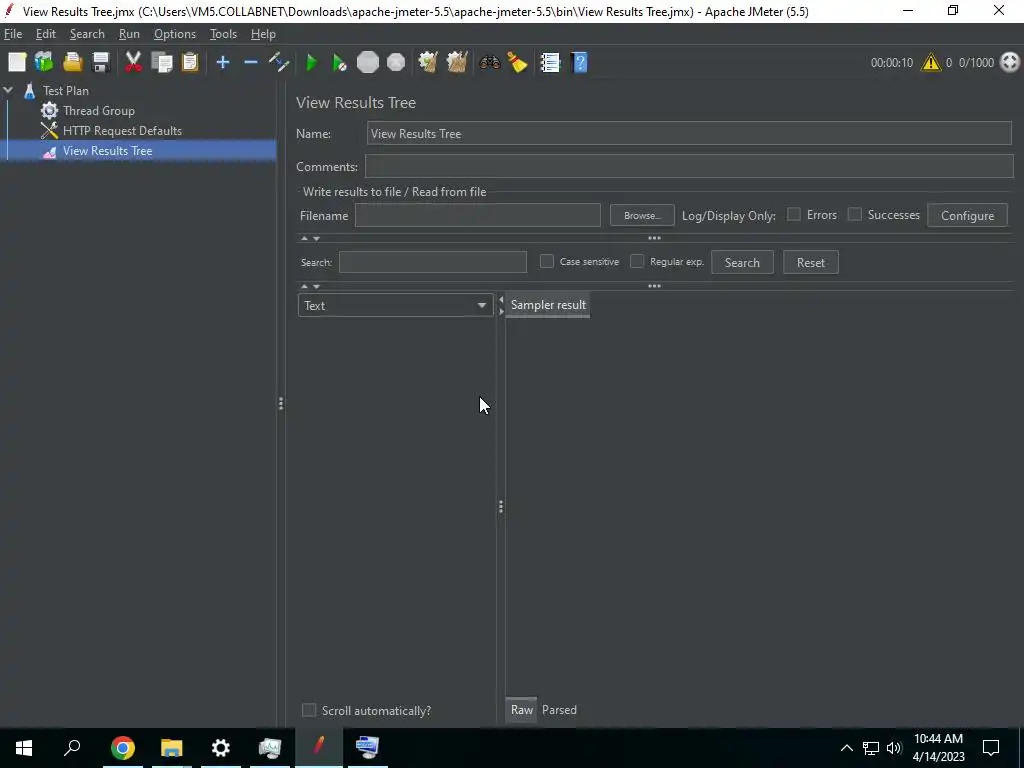The width and height of the screenshot is (1024, 768).
Task: Open the Text renderer dropdown
Action: 395,306
